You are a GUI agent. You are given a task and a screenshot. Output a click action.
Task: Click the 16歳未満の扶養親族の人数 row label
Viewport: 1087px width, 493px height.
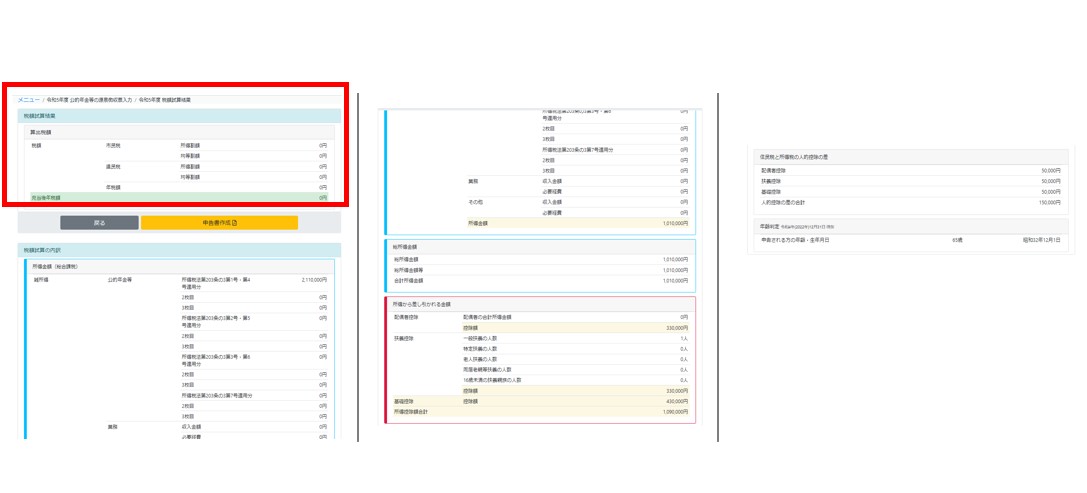(x=492, y=380)
